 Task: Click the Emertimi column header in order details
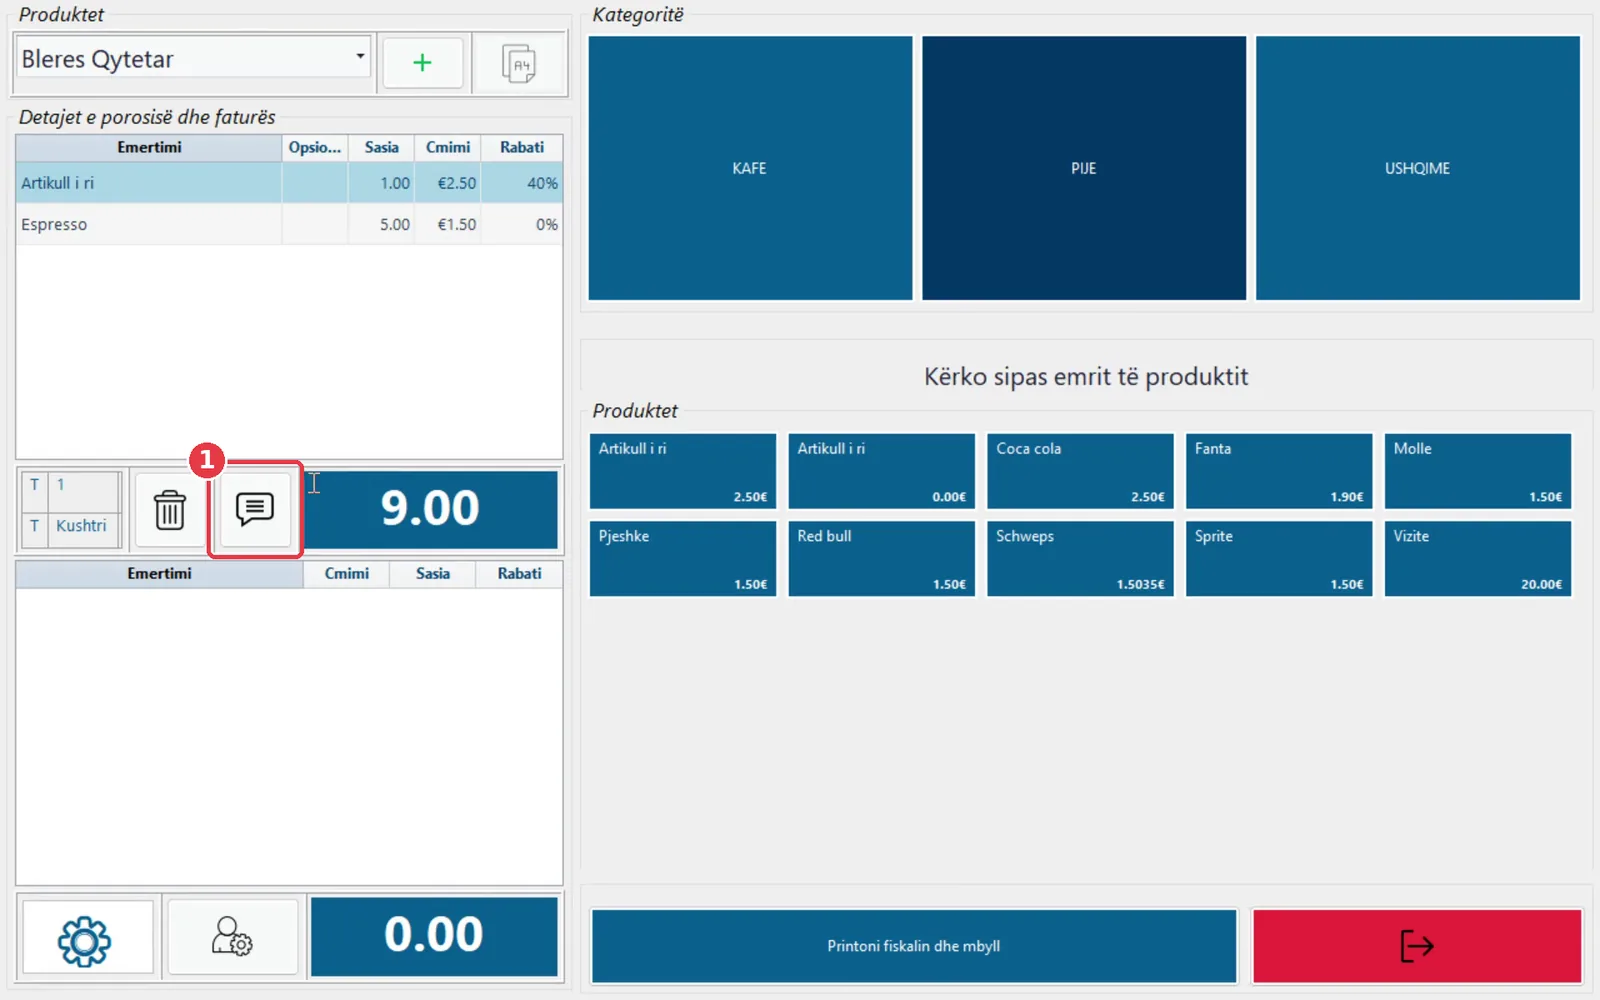click(149, 147)
